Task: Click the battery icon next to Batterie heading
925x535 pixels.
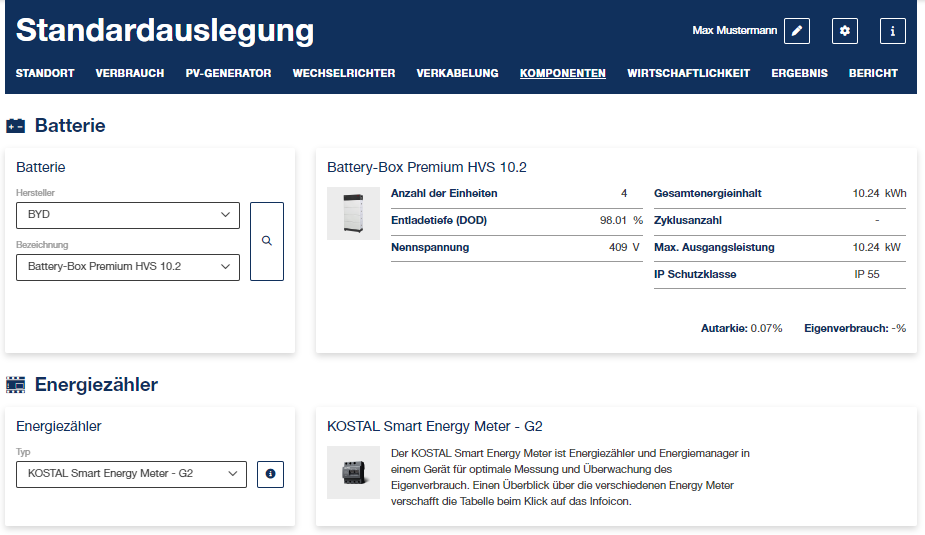Action: click(x=15, y=126)
